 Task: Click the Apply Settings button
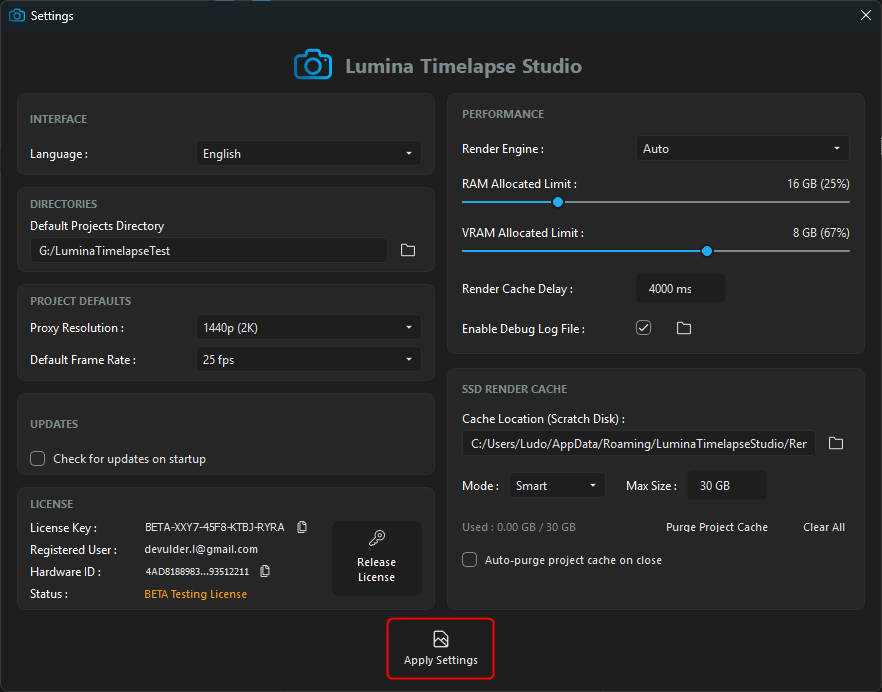point(440,649)
